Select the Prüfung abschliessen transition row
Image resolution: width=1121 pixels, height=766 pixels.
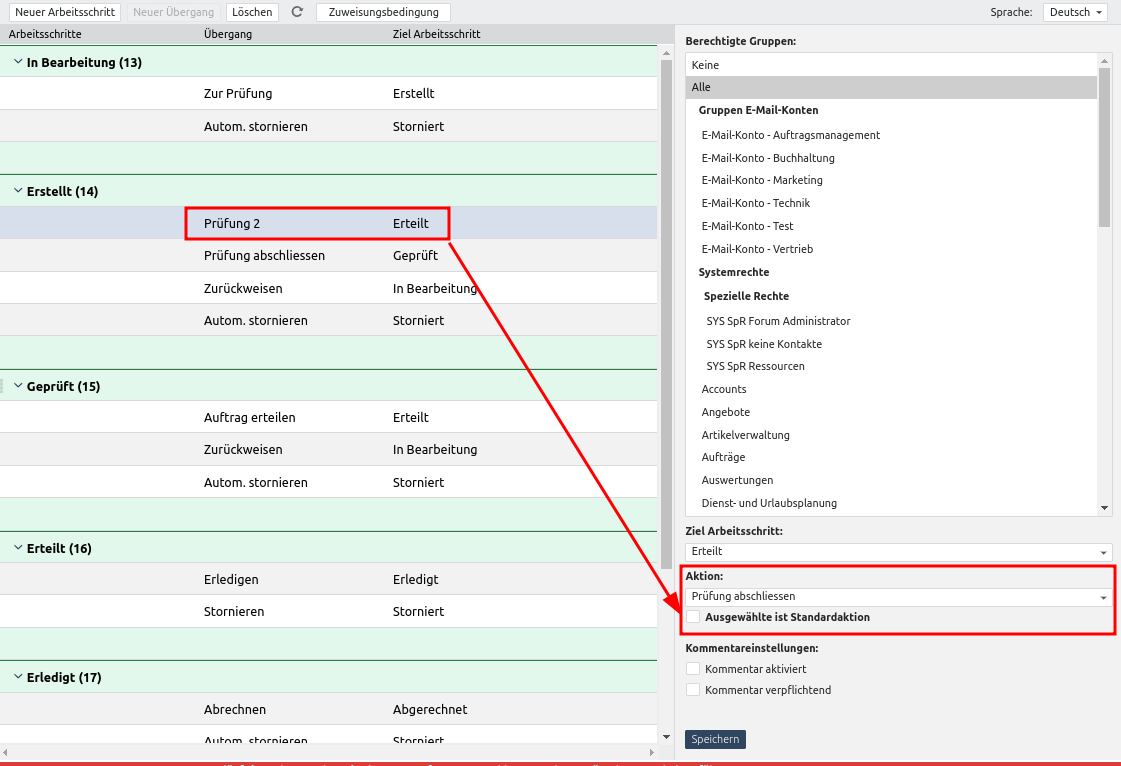tap(264, 256)
